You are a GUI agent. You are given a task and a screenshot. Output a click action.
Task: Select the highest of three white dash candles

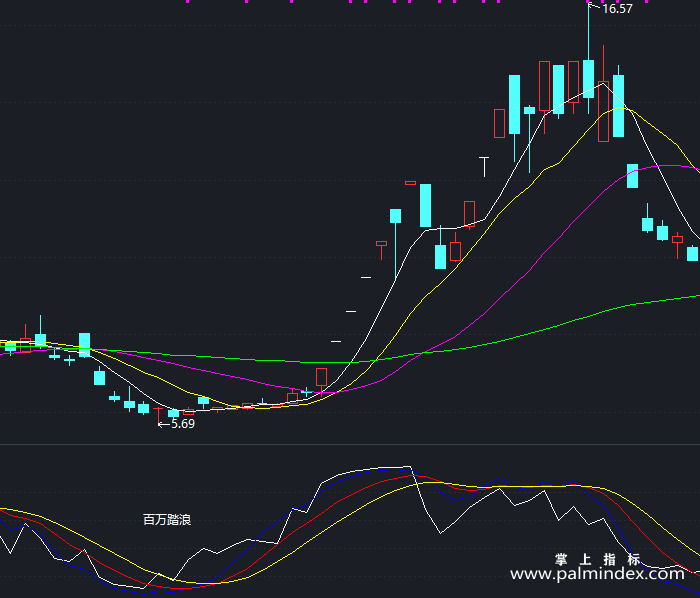[366, 278]
